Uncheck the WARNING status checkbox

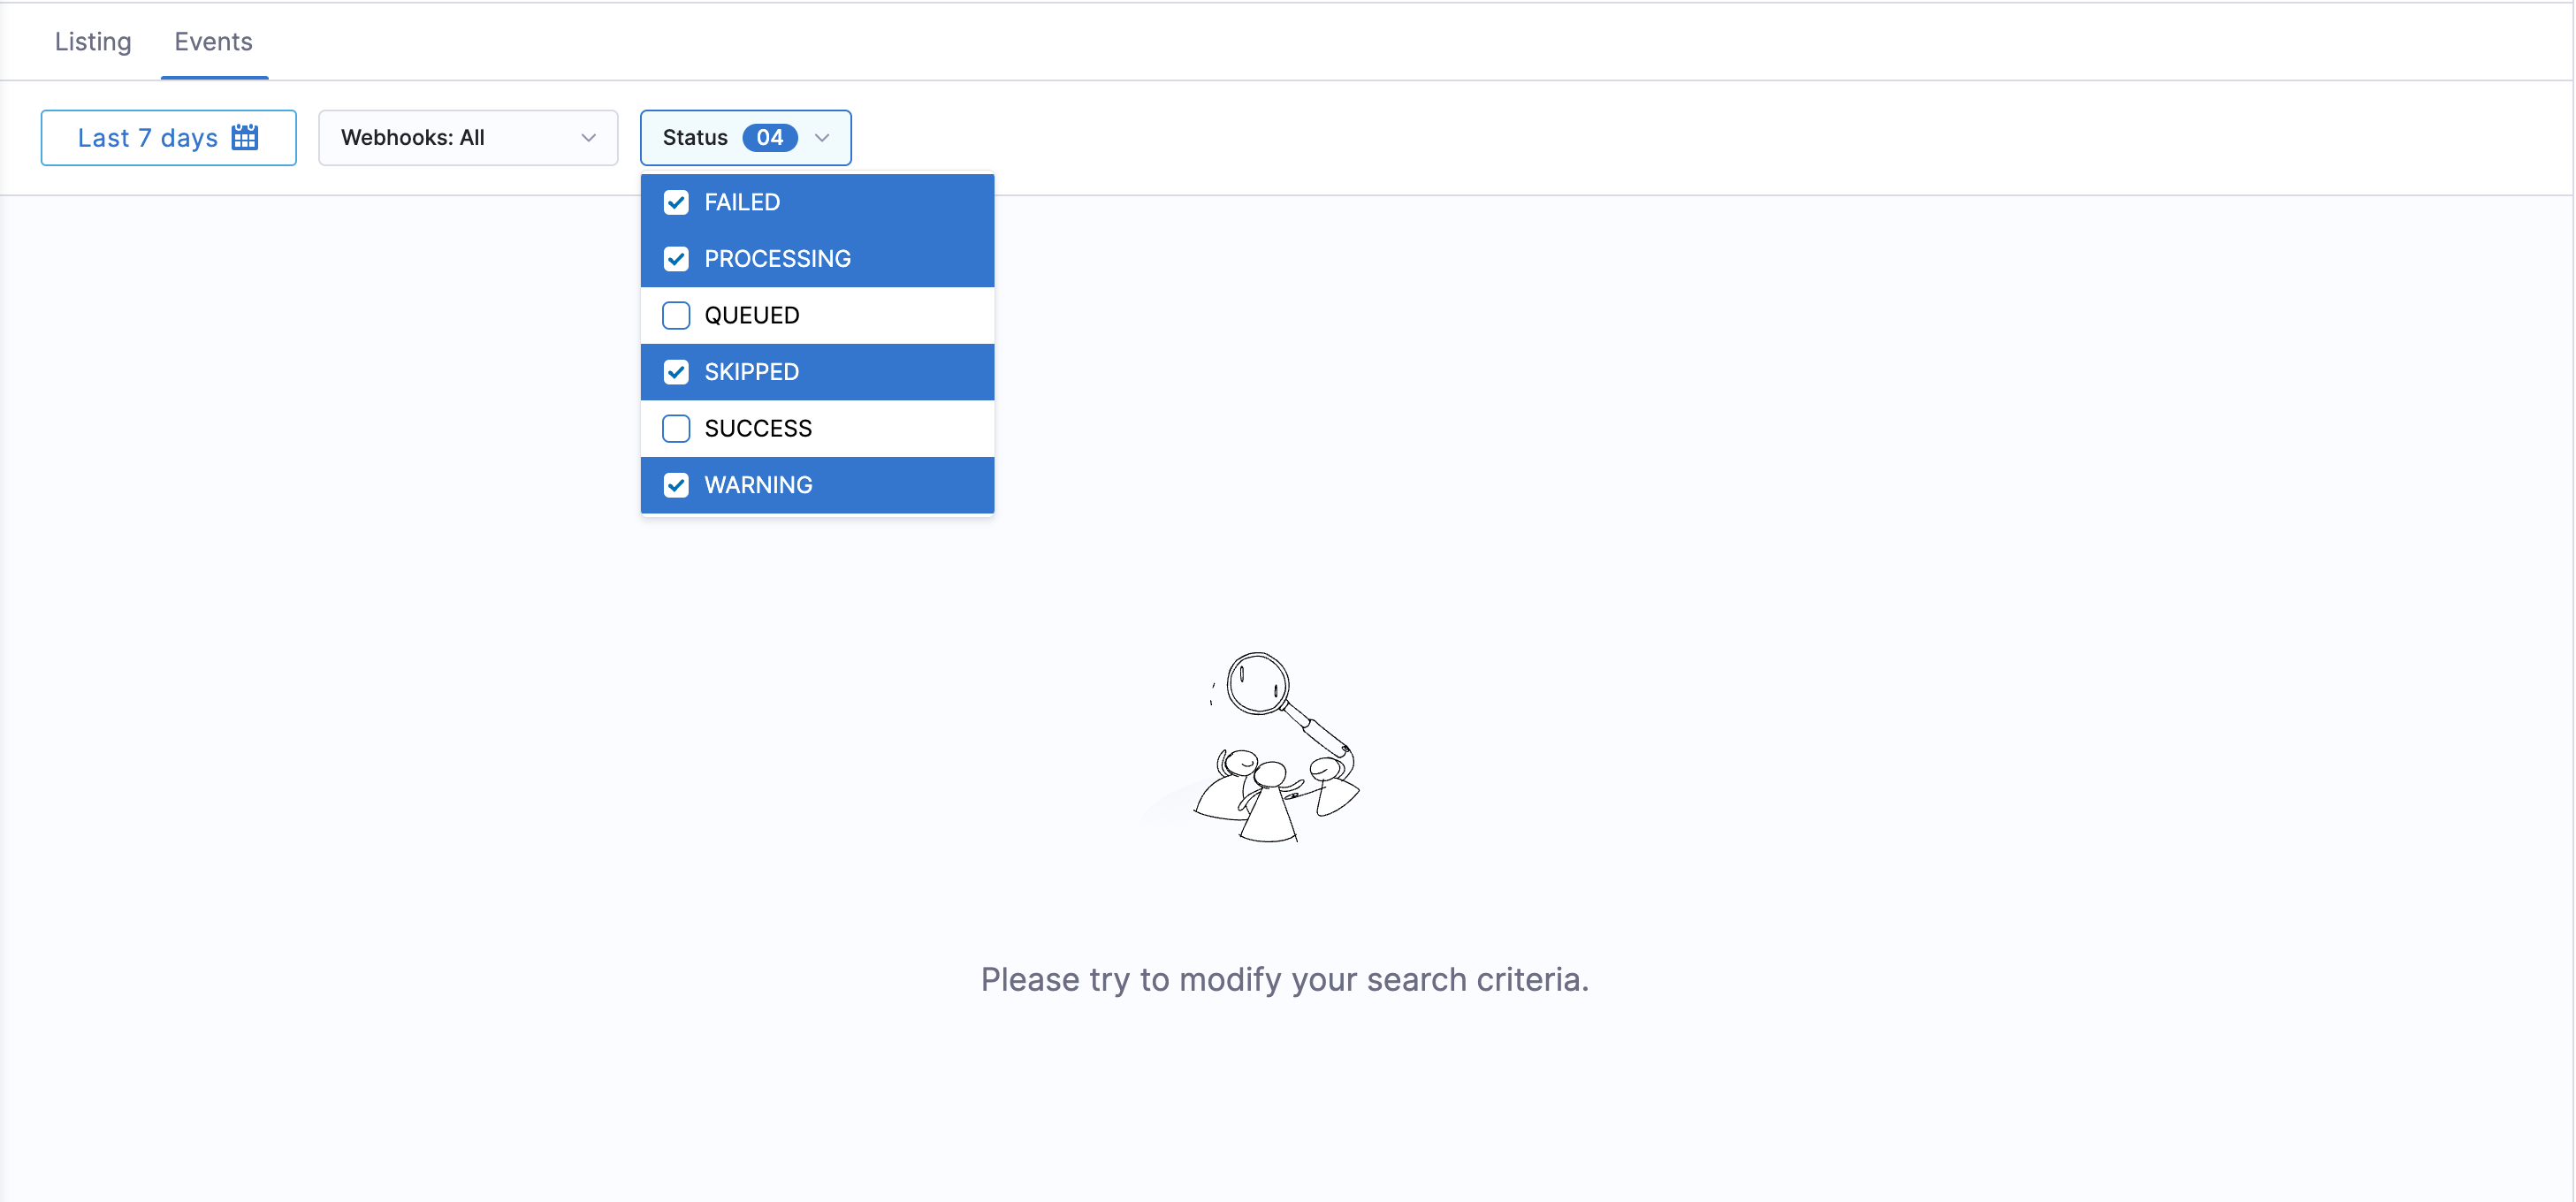(x=676, y=485)
